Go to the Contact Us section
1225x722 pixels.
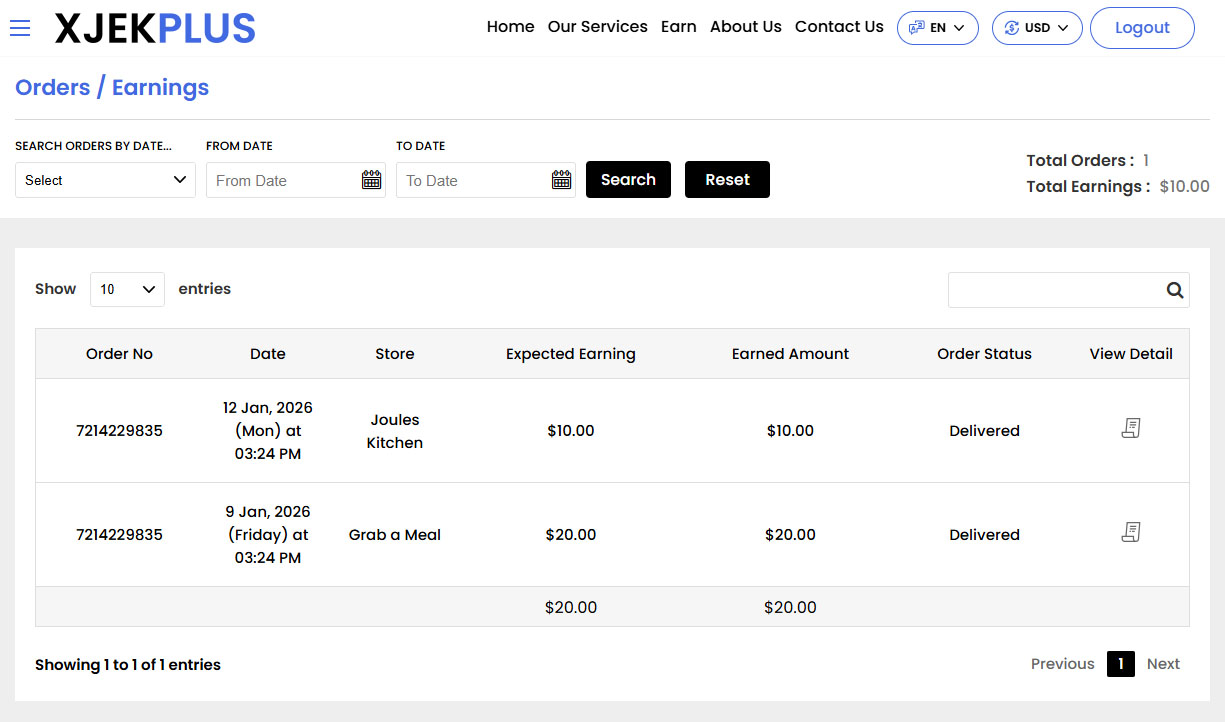(x=839, y=27)
